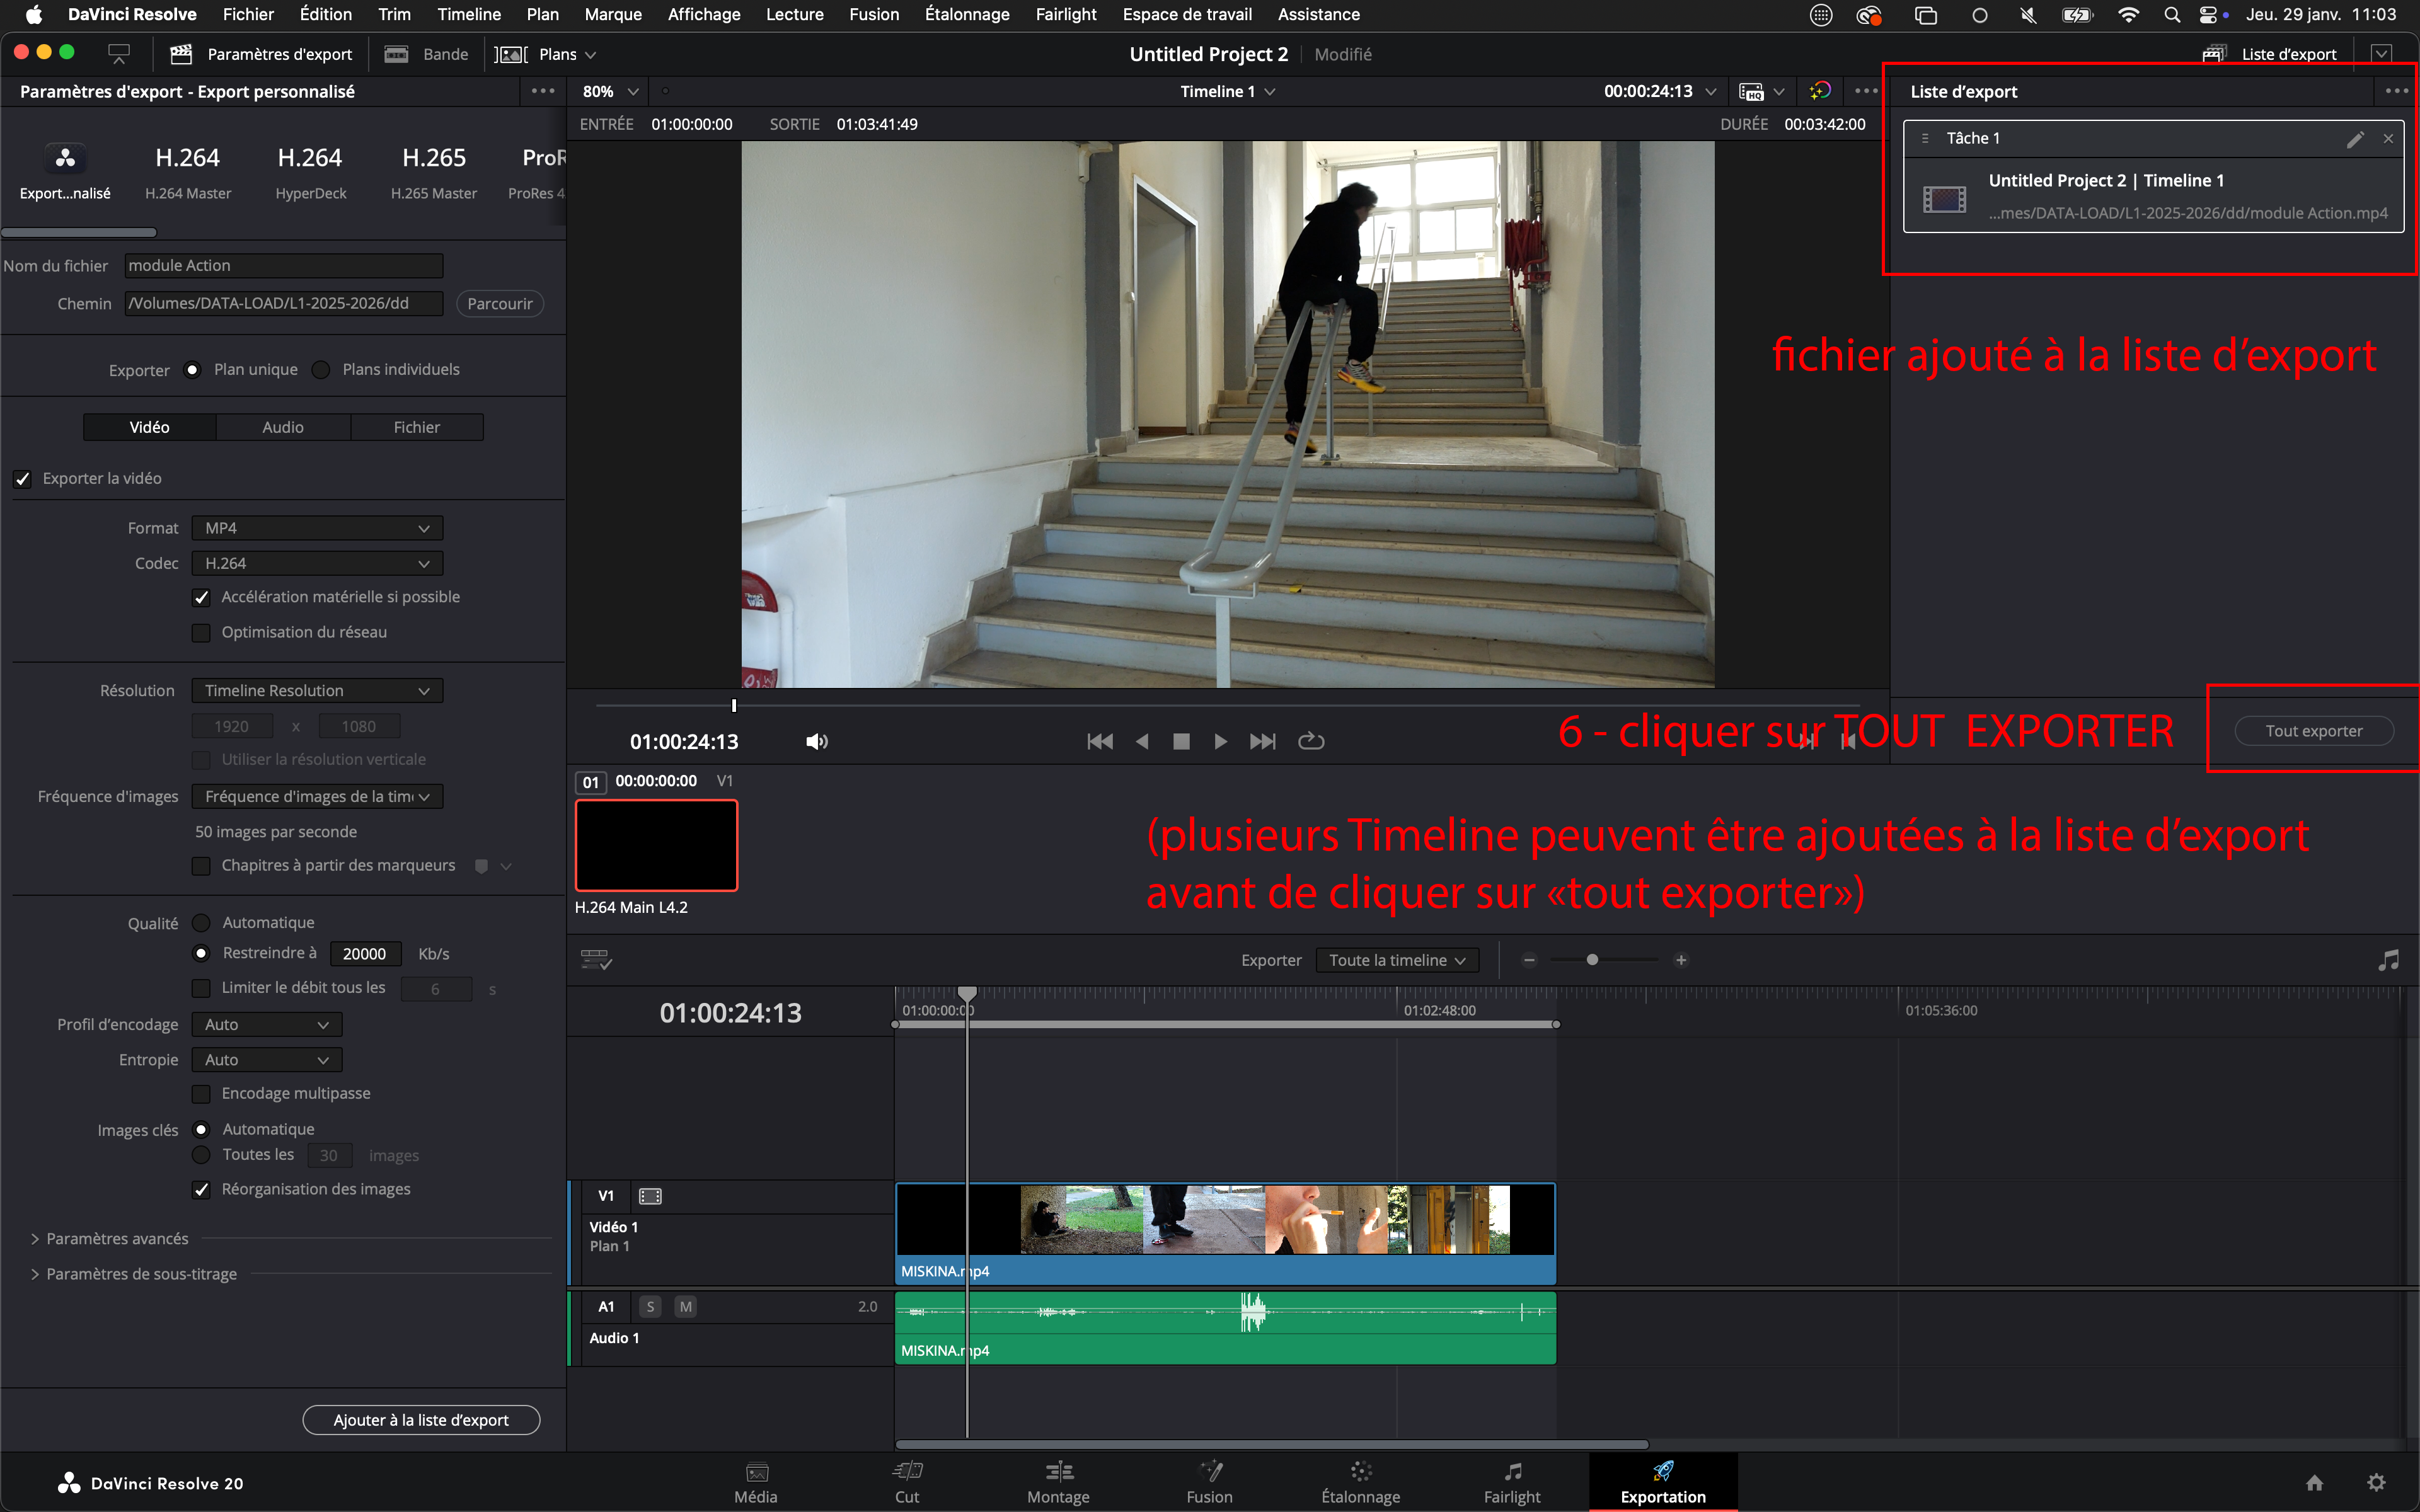Viewport: 2420px width, 1512px height.
Task: Open the Bande panel
Action: coord(428,54)
